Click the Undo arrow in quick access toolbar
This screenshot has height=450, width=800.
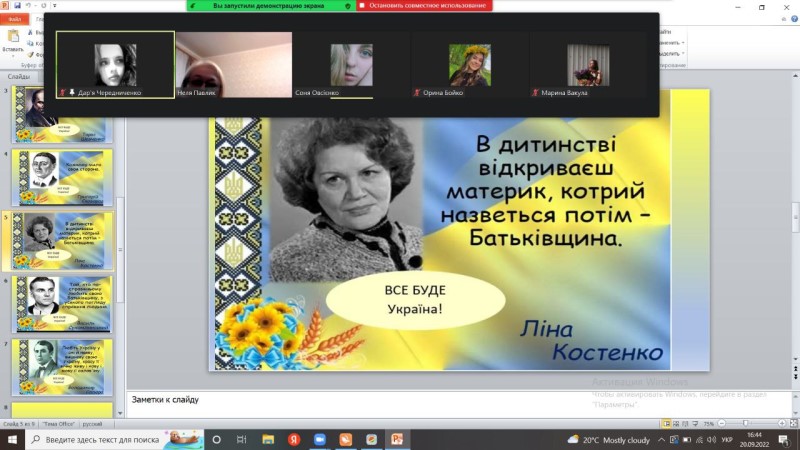pos(28,5)
